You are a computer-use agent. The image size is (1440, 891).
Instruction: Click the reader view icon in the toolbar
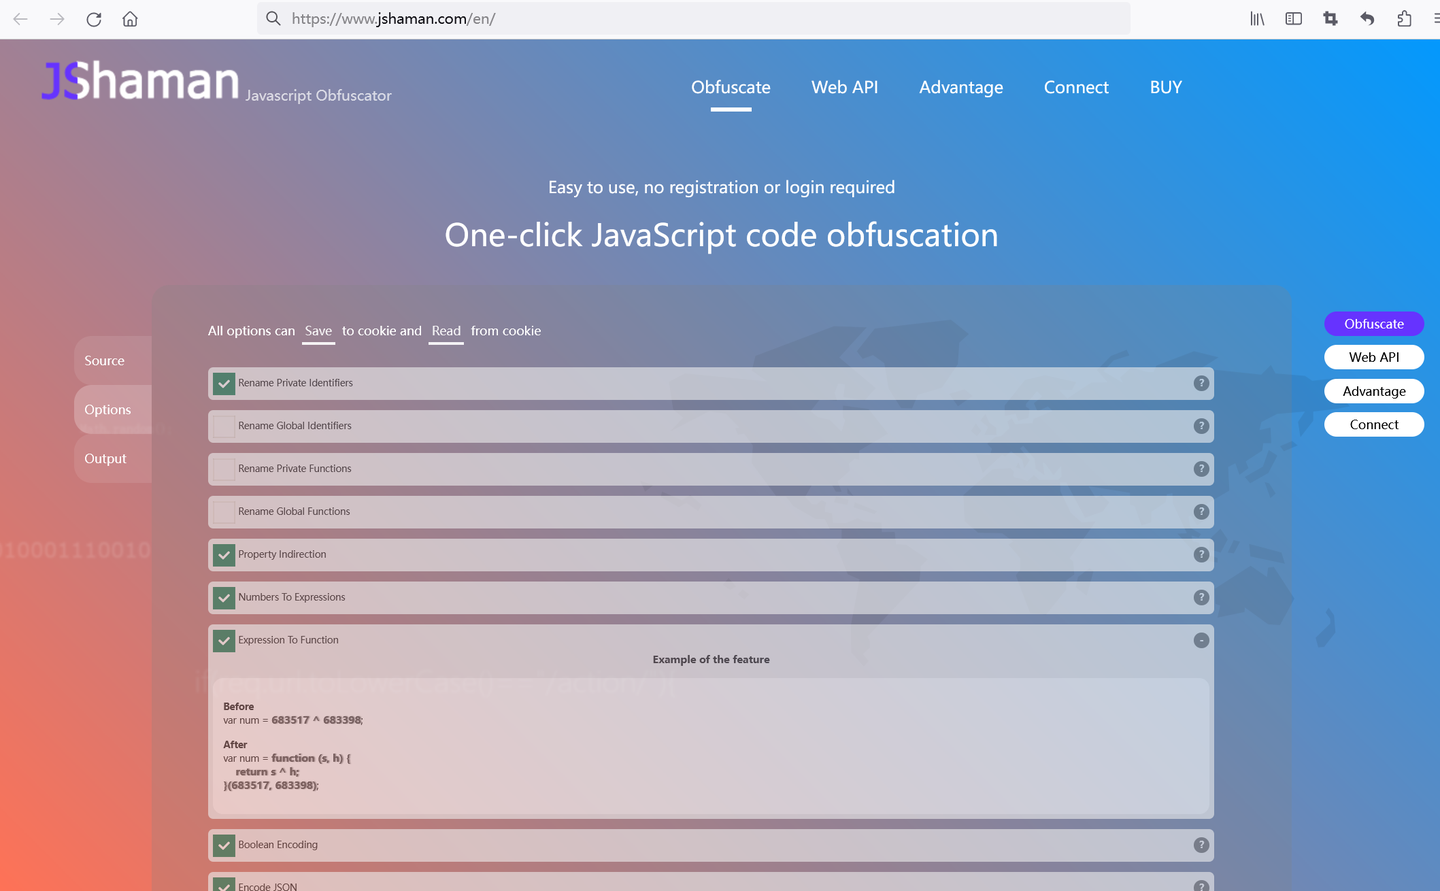pyautogui.click(x=1293, y=18)
